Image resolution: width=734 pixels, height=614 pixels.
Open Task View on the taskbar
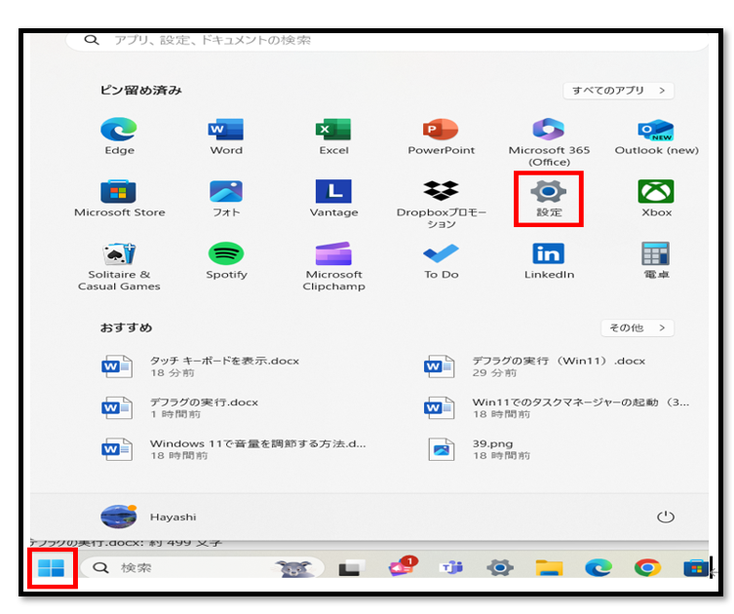point(352,568)
